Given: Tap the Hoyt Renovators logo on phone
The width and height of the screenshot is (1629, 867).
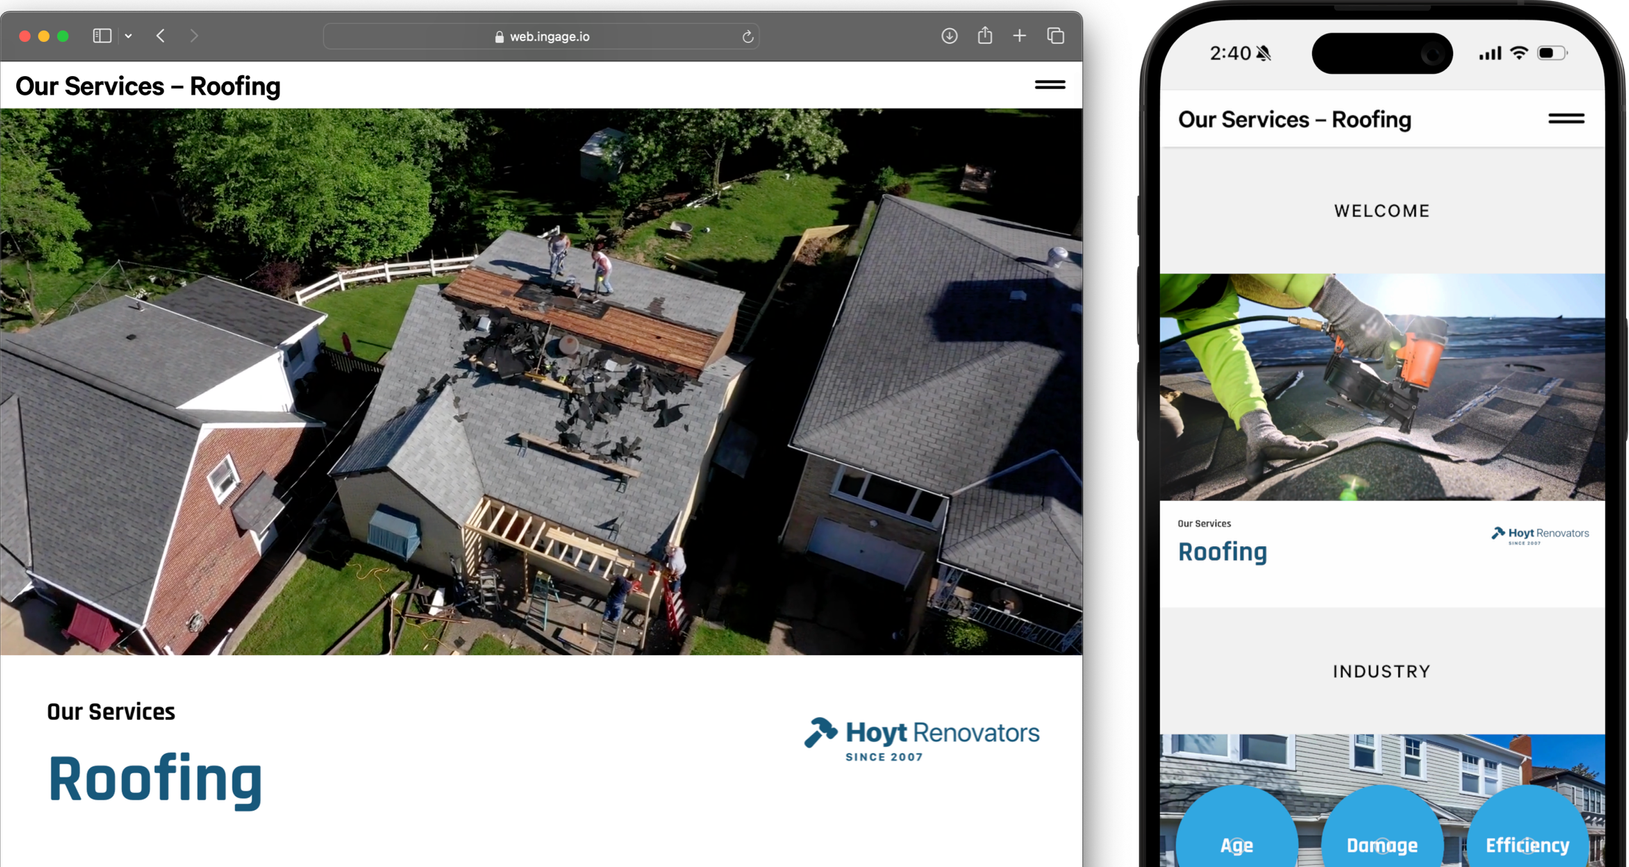Looking at the screenshot, I should click(x=1540, y=534).
